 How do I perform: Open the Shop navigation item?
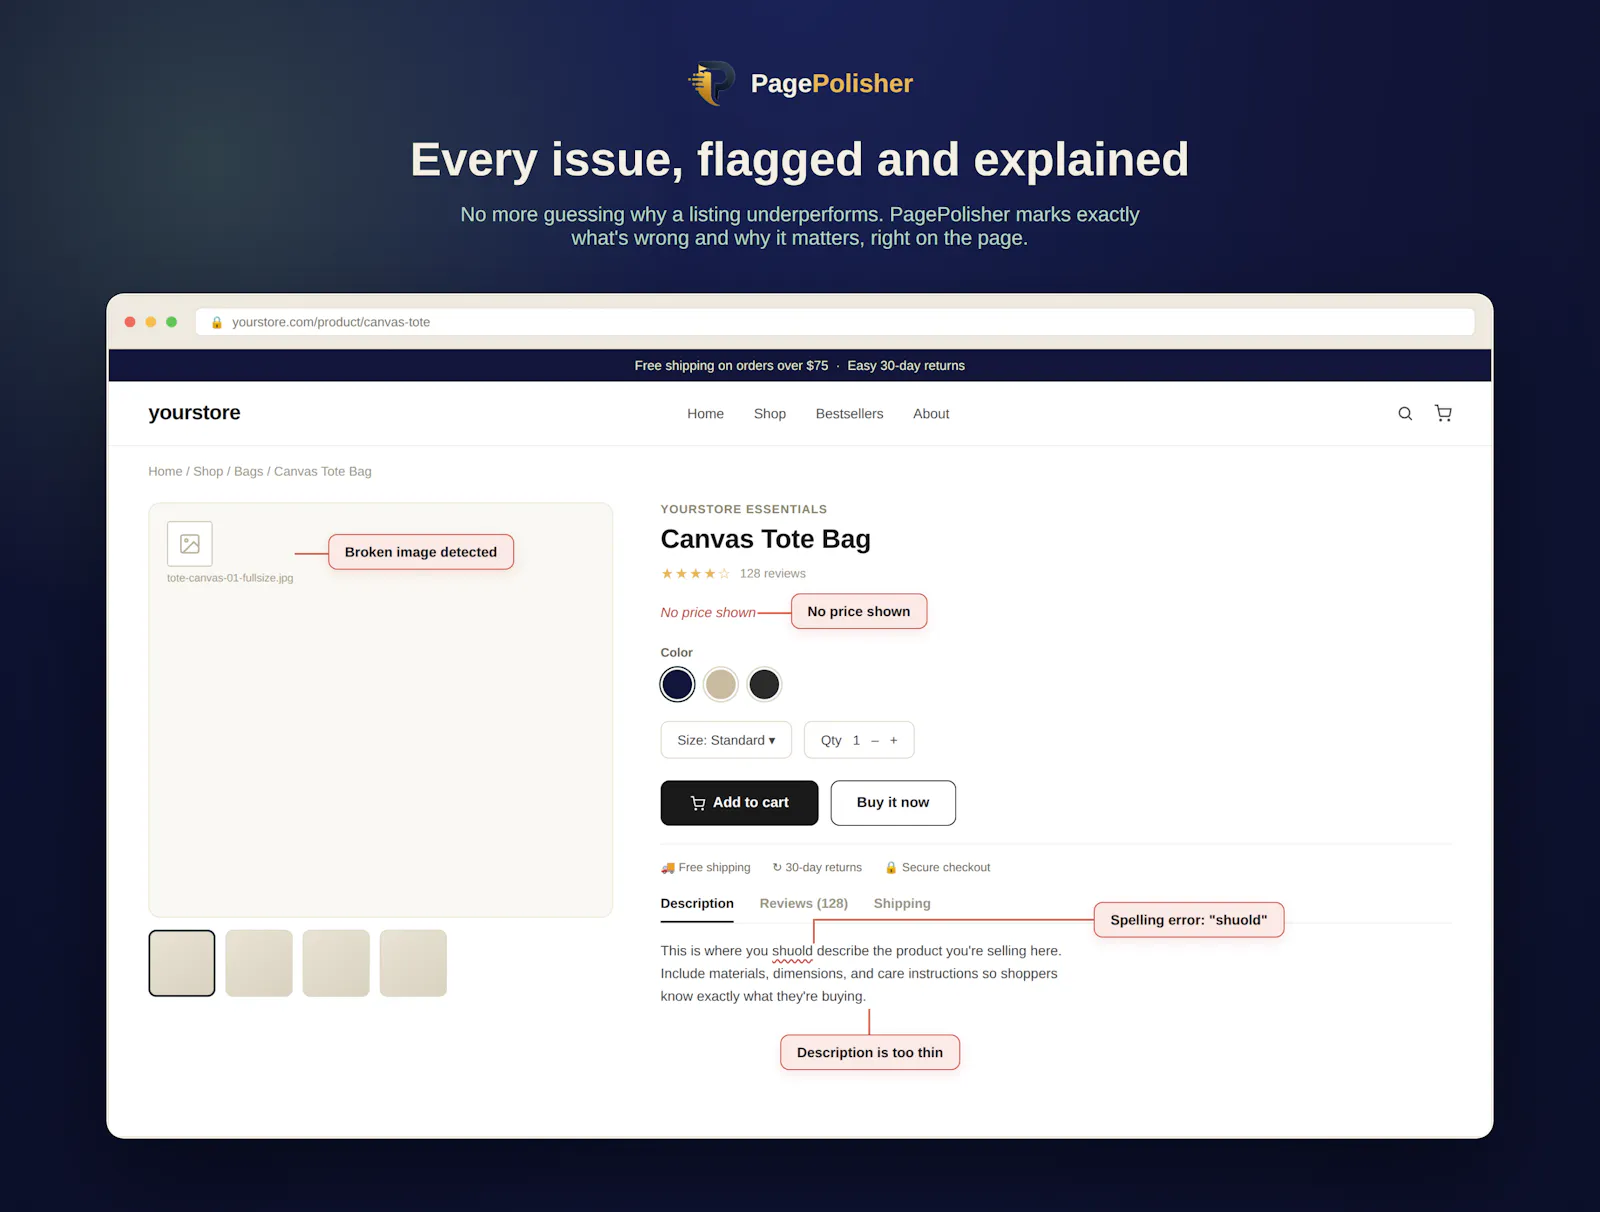point(770,414)
